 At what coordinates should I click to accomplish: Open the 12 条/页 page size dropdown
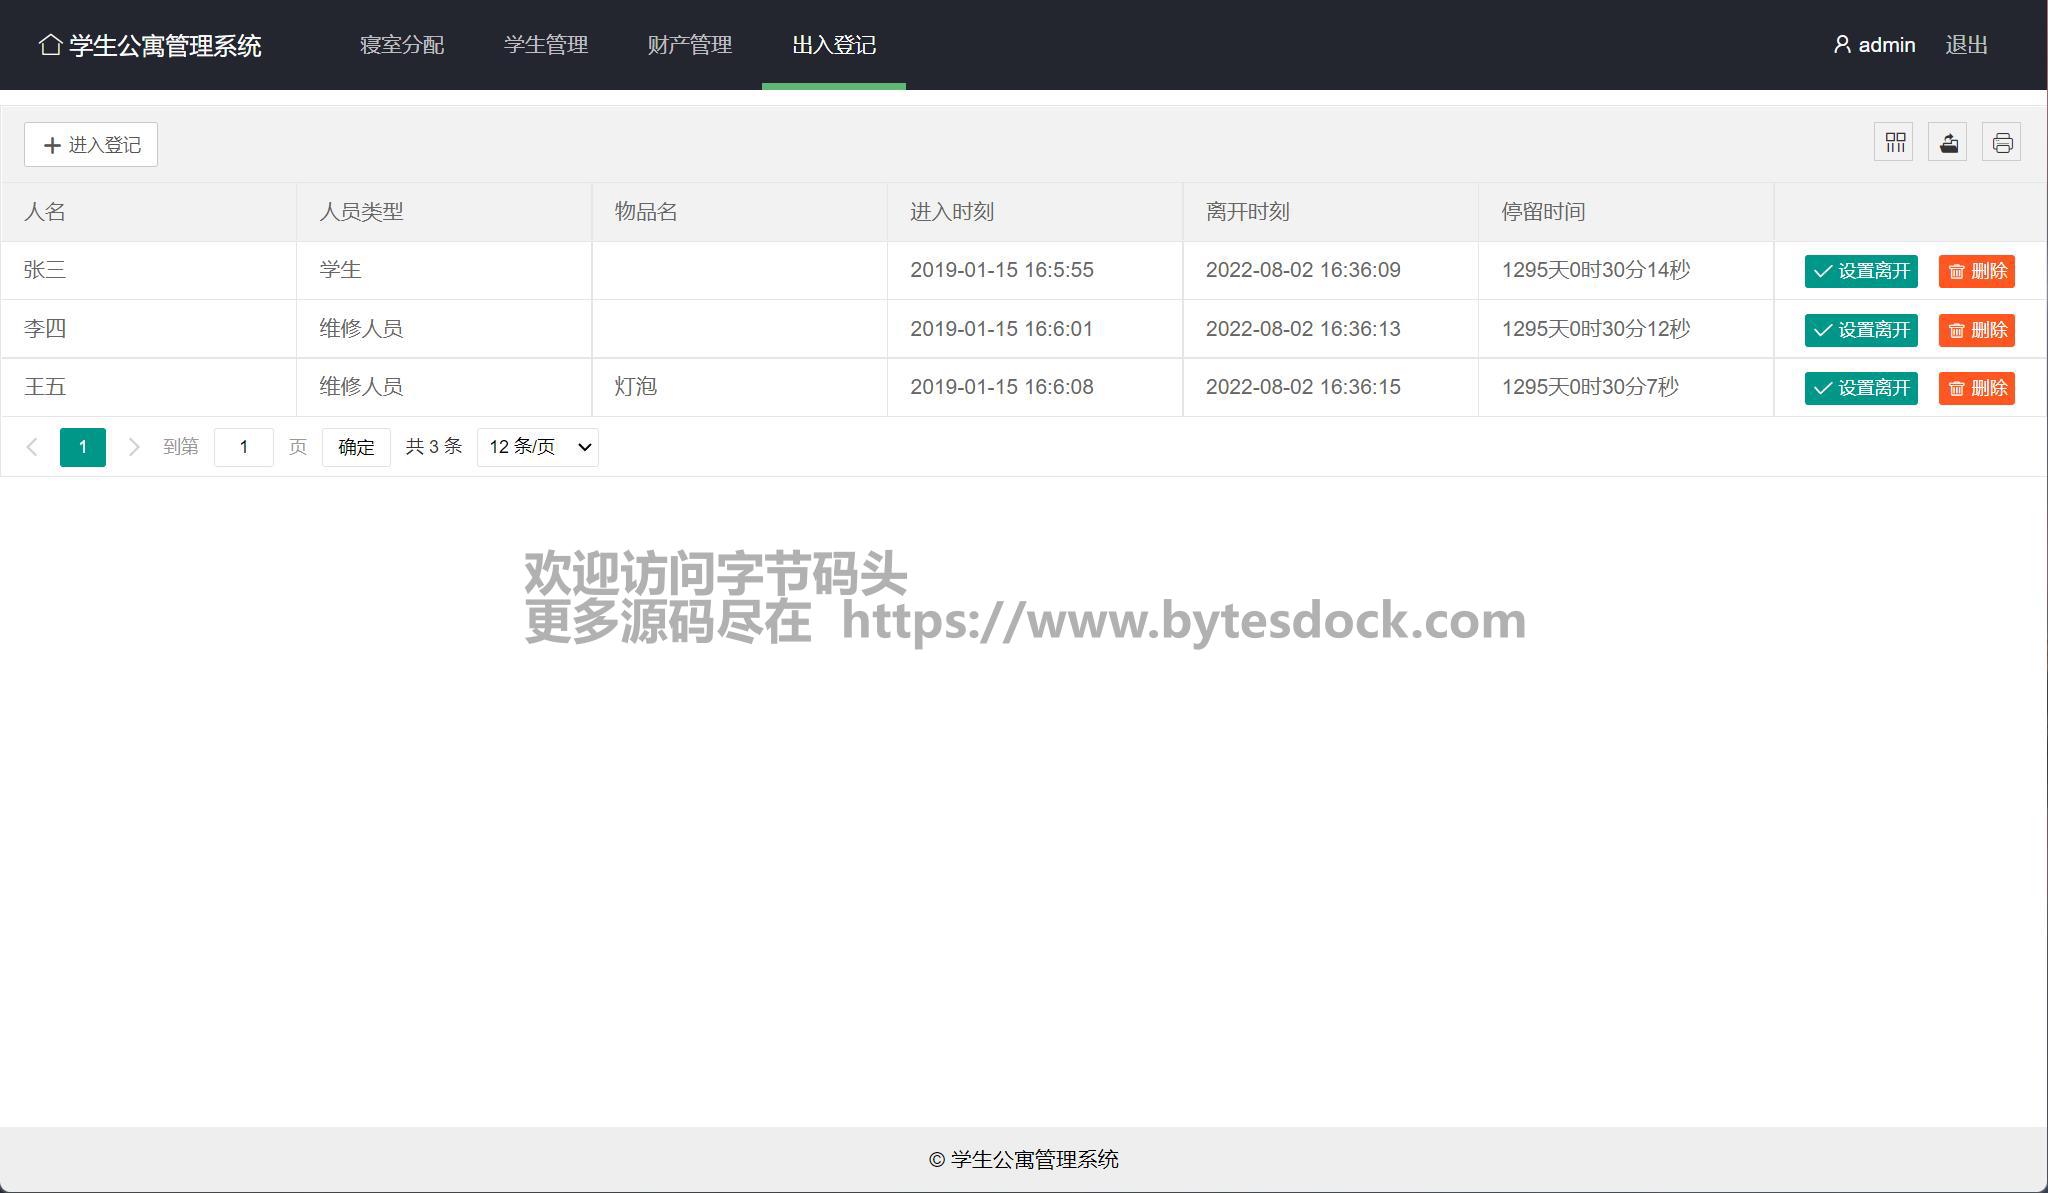(x=538, y=447)
